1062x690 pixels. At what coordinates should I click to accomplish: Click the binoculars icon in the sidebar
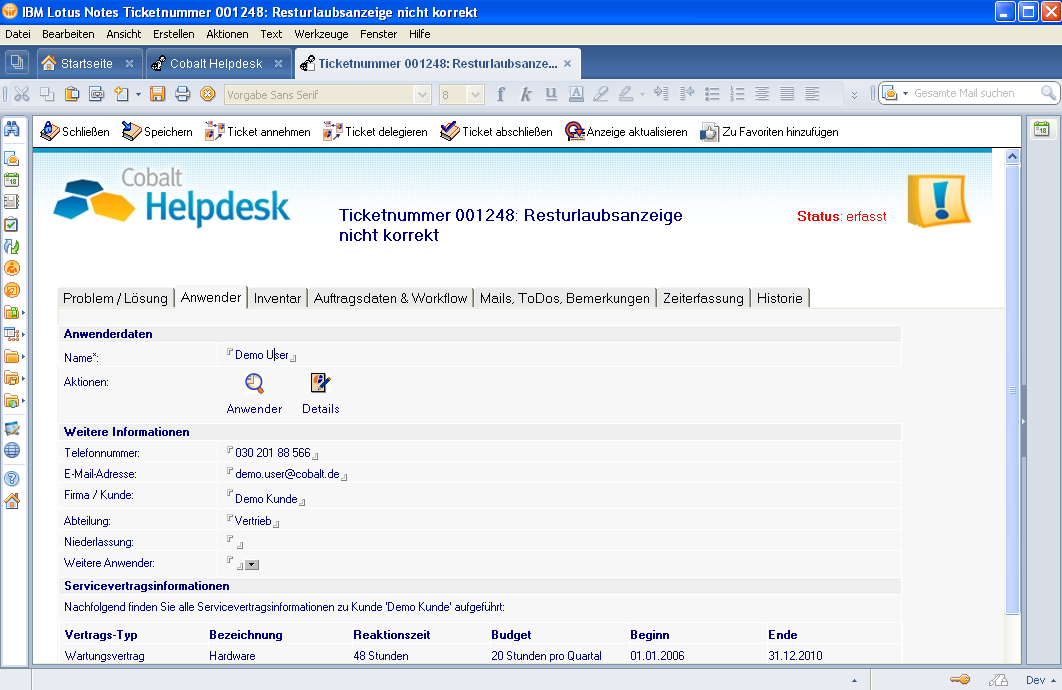(x=12, y=128)
